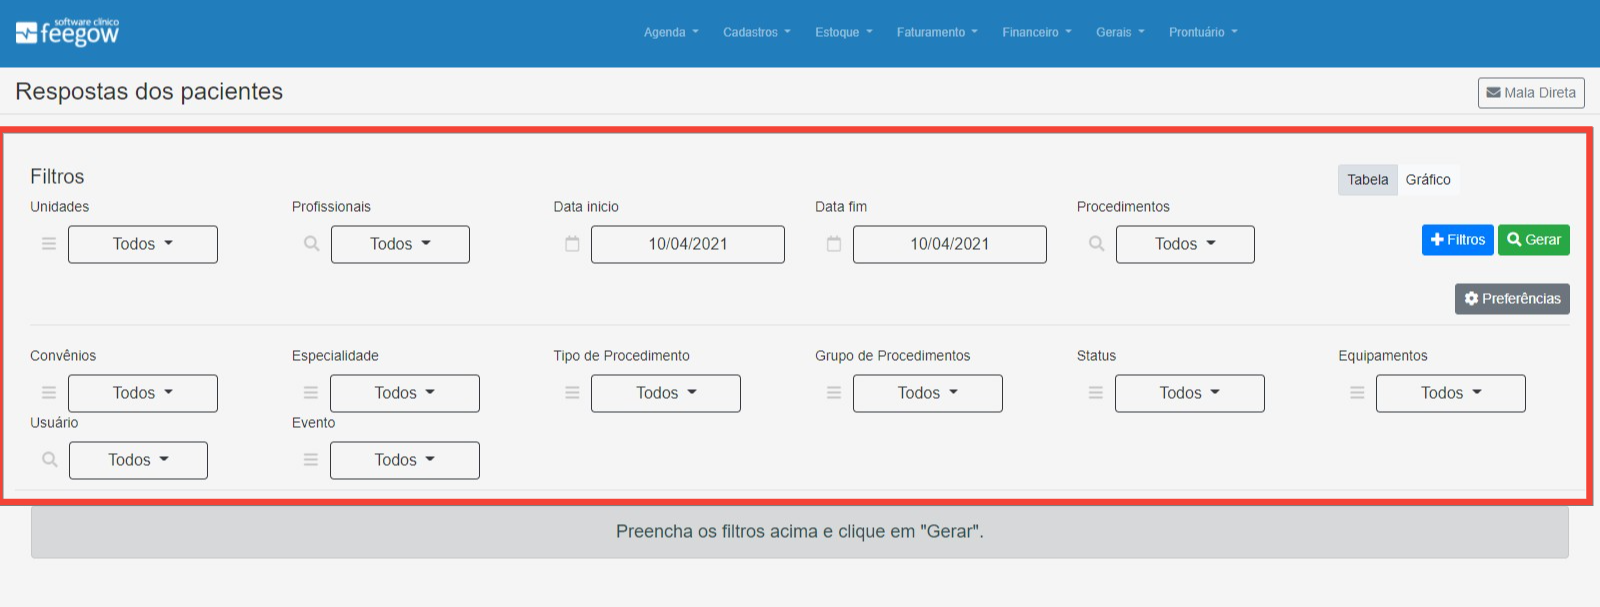Click the 'Respostas dos pacientes' page title
This screenshot has height=607, width=1600.
coord(149,92)
